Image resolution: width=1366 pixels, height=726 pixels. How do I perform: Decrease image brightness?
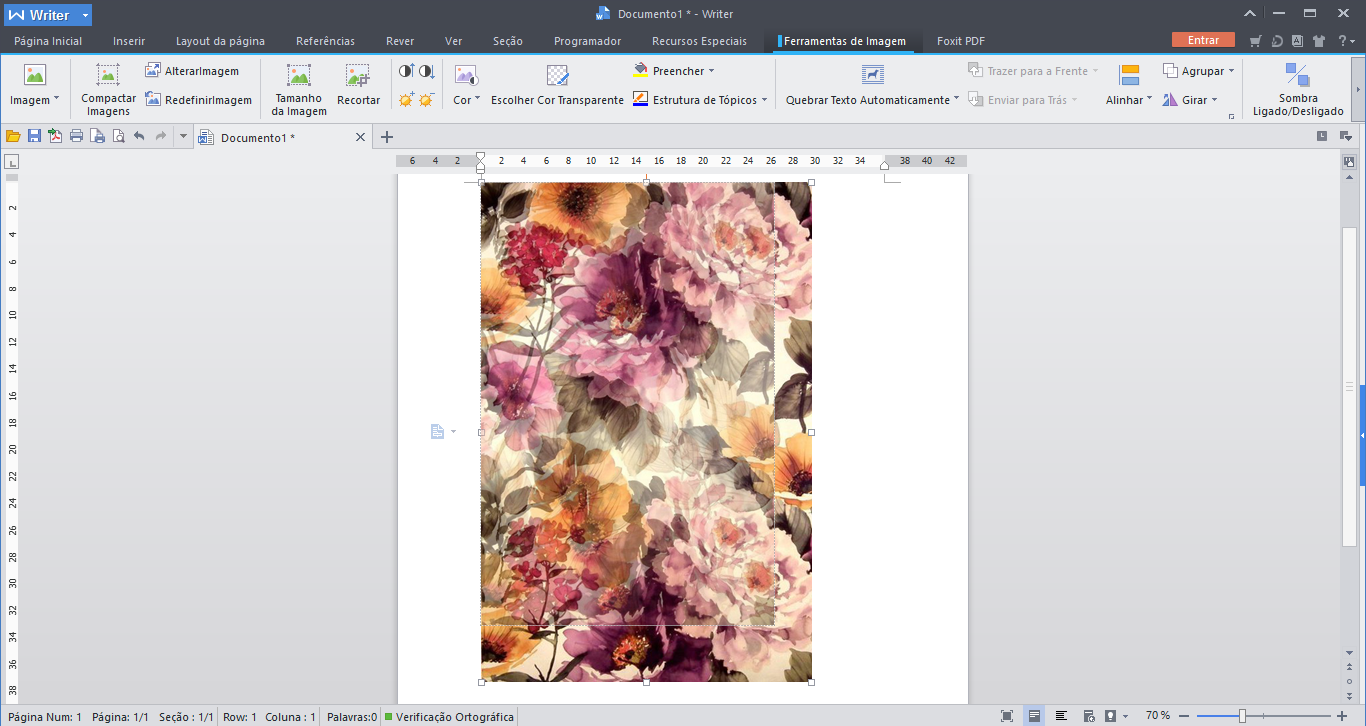point(427,100)
